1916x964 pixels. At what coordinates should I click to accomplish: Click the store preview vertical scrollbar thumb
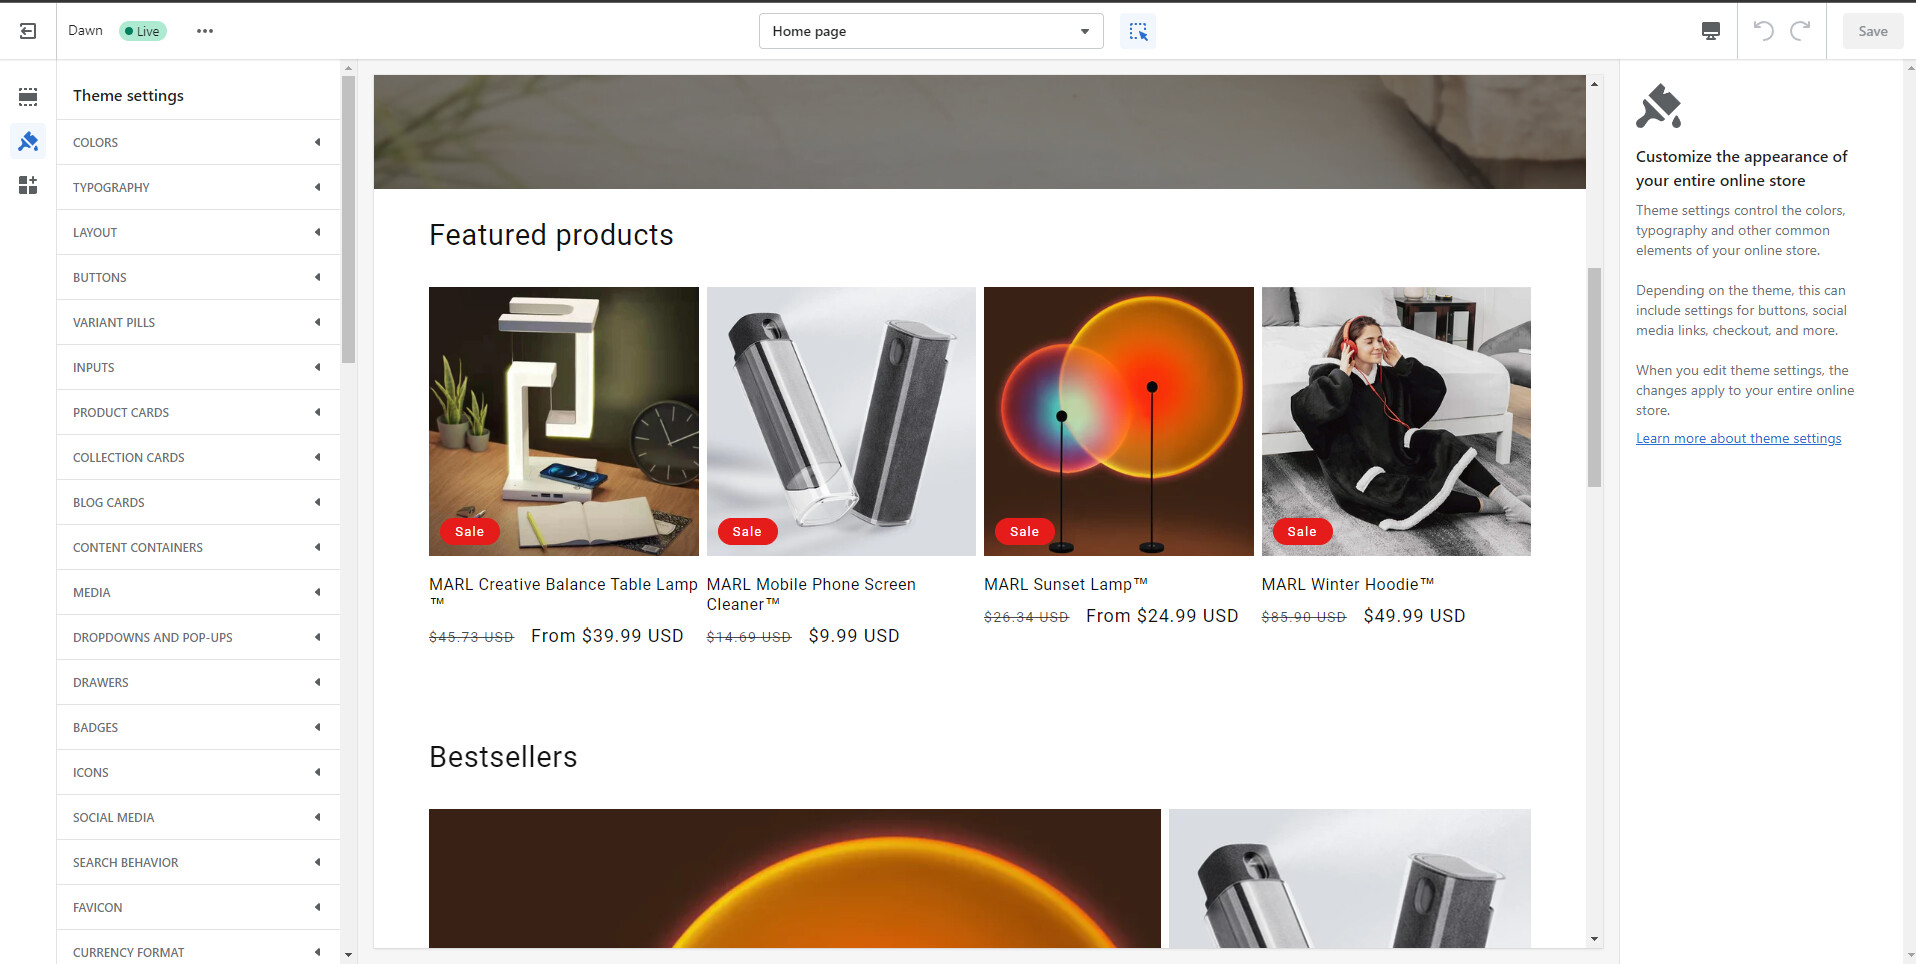(x=1594, y=377)
